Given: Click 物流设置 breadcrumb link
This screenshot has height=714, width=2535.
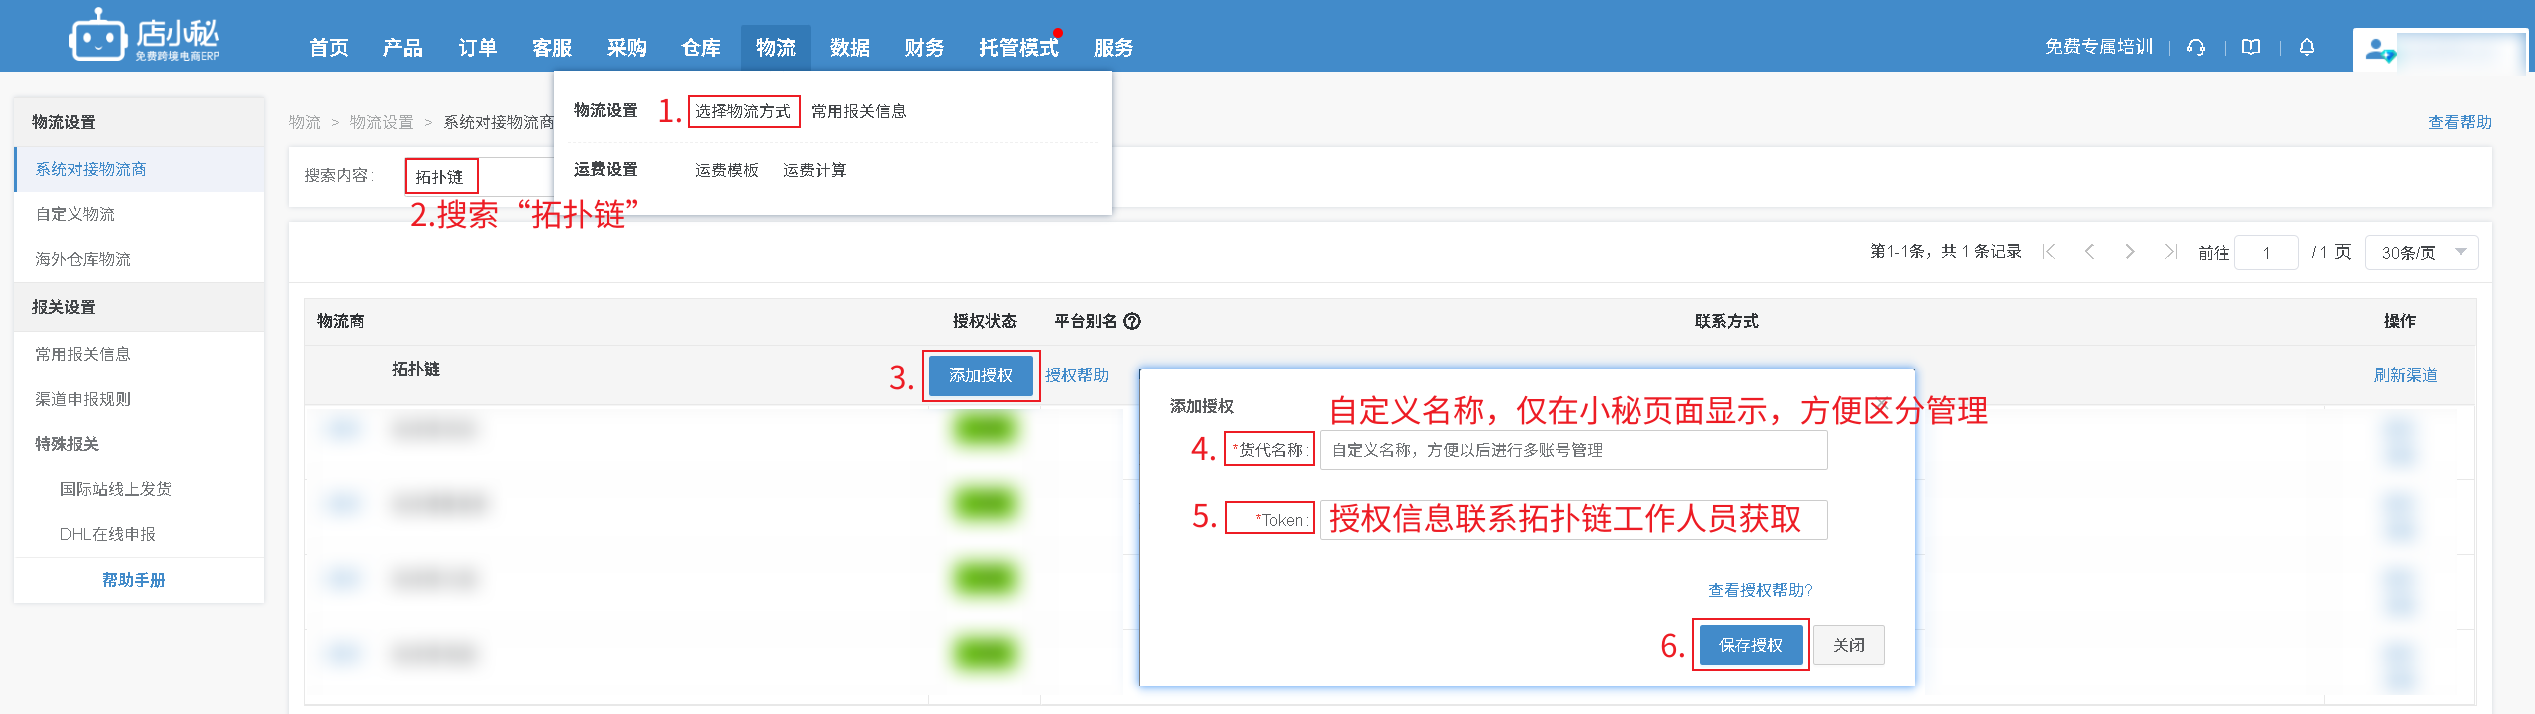Looking at the screenshot, I should click(381, 122).
